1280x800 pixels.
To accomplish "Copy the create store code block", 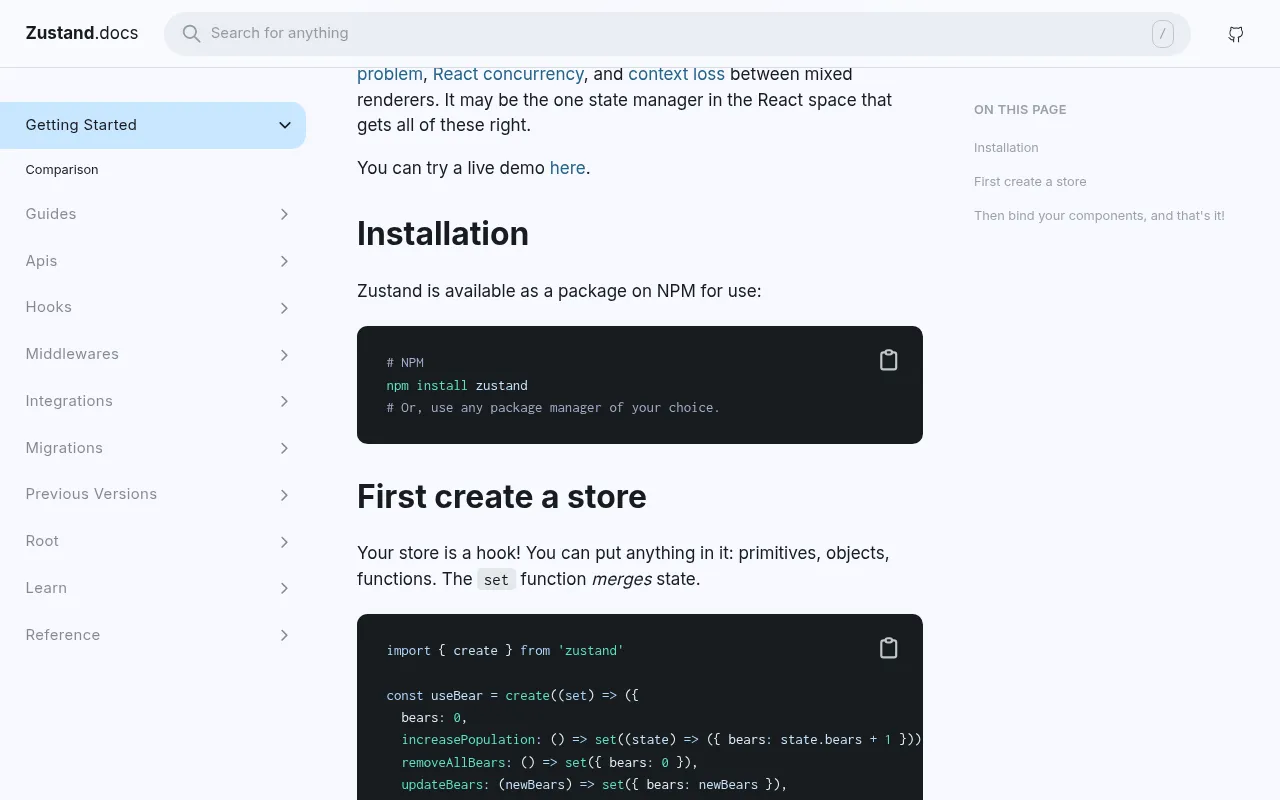I will tap(888, 648).
